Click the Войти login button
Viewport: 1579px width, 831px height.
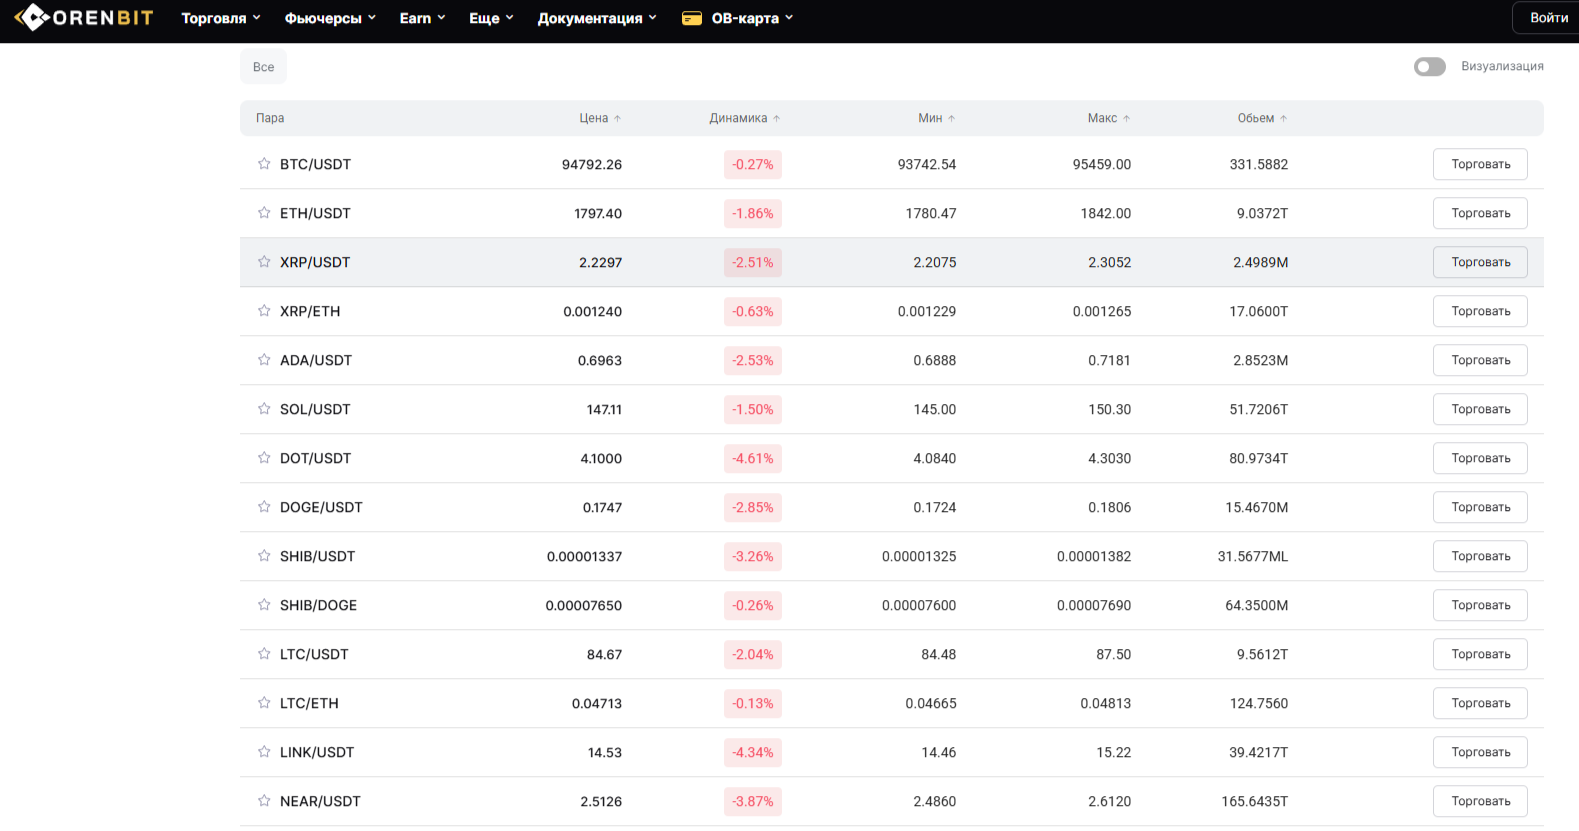tap(1548, 18)
